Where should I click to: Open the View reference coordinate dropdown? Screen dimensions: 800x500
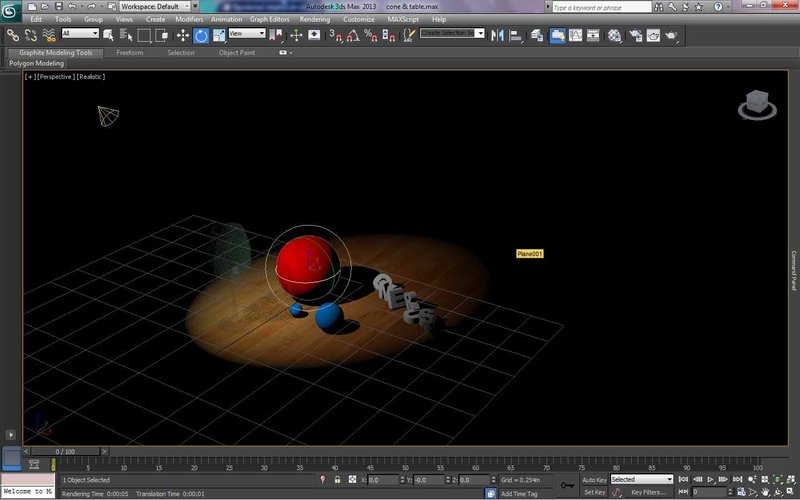(x=247, y=33)
